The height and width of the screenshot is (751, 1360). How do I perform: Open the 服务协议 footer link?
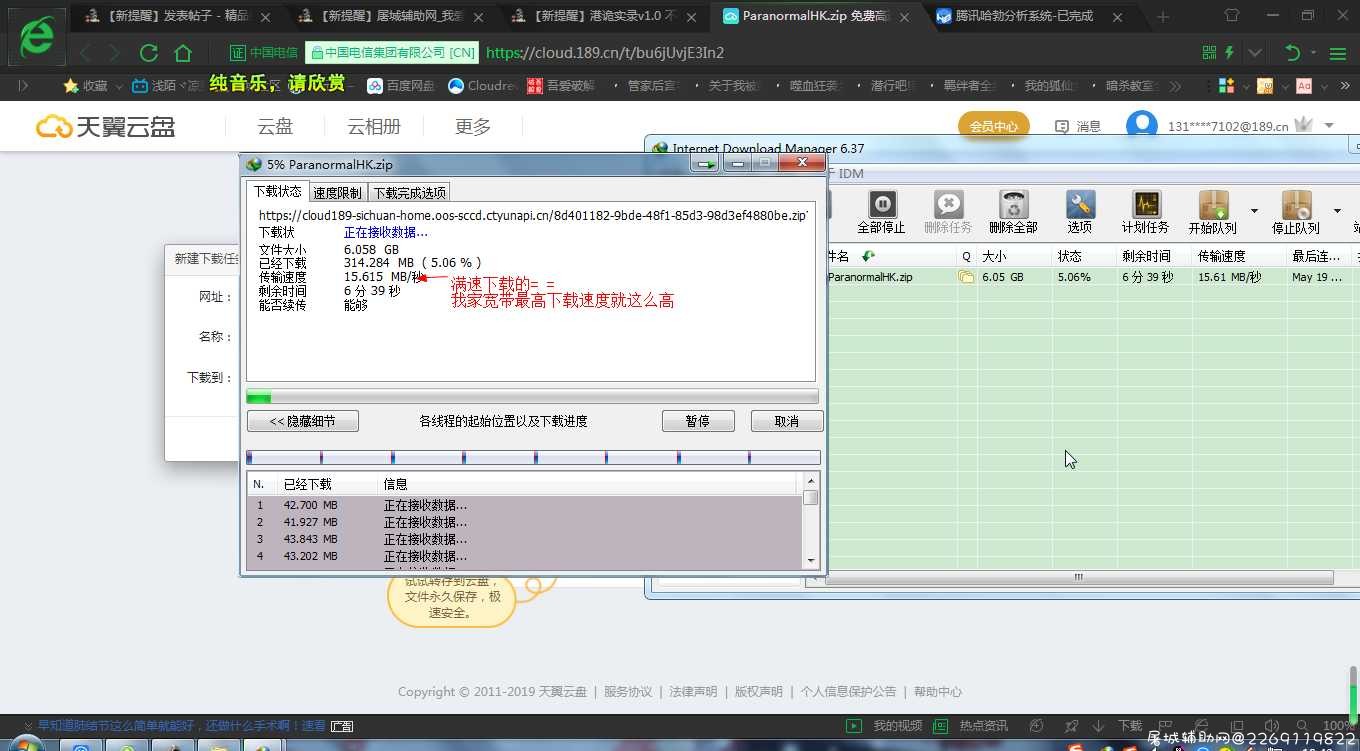(628, 691)
